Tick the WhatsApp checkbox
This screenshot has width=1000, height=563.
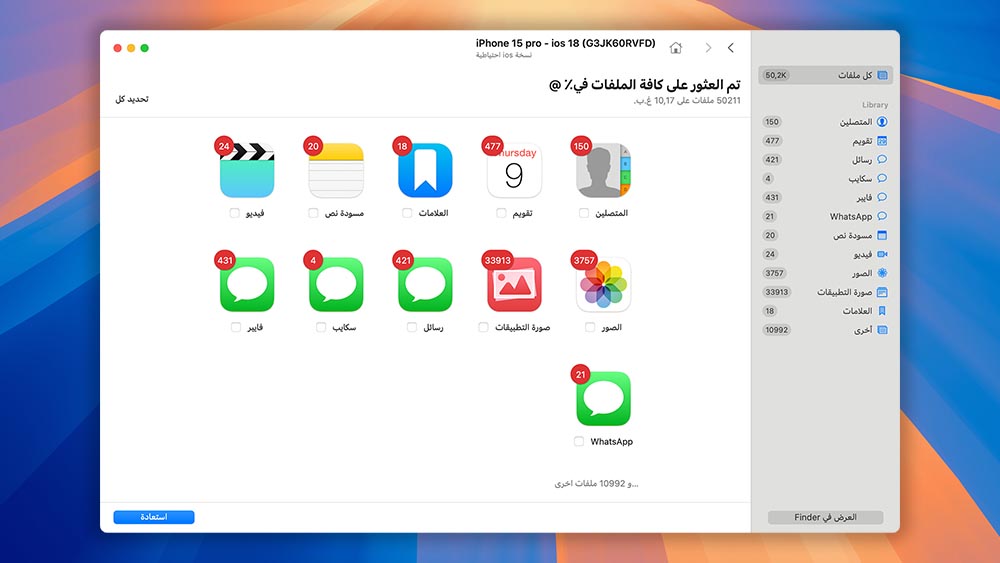(x=578, y=441)
